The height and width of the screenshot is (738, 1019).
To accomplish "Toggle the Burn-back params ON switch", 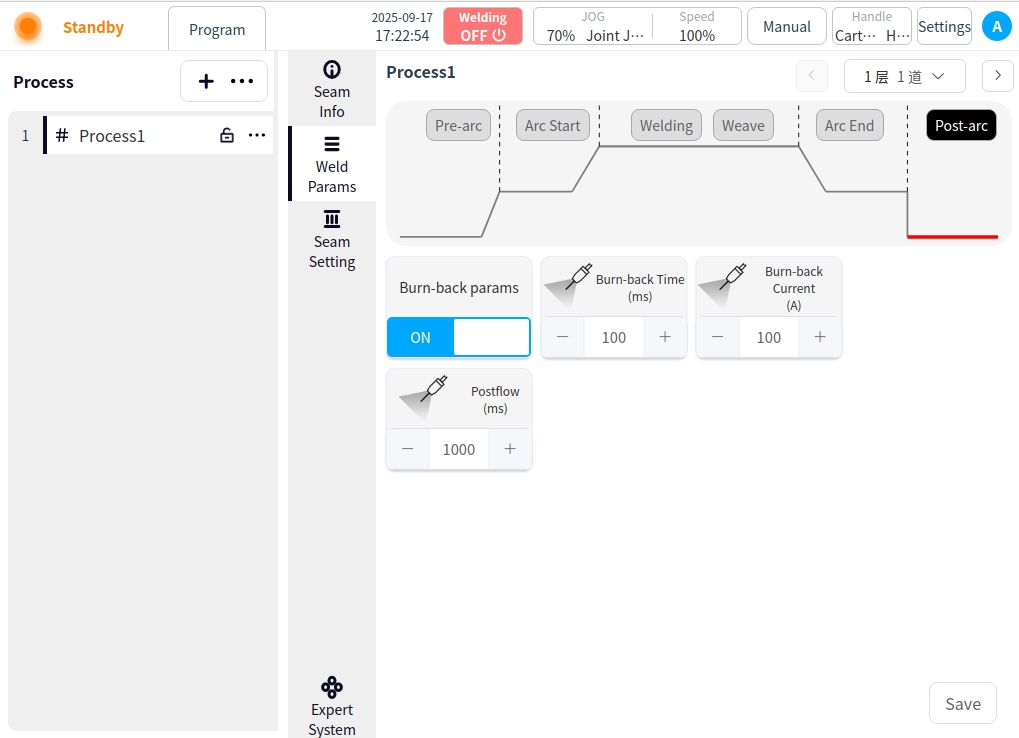I will pyautogui.click(x=458, y=337).
